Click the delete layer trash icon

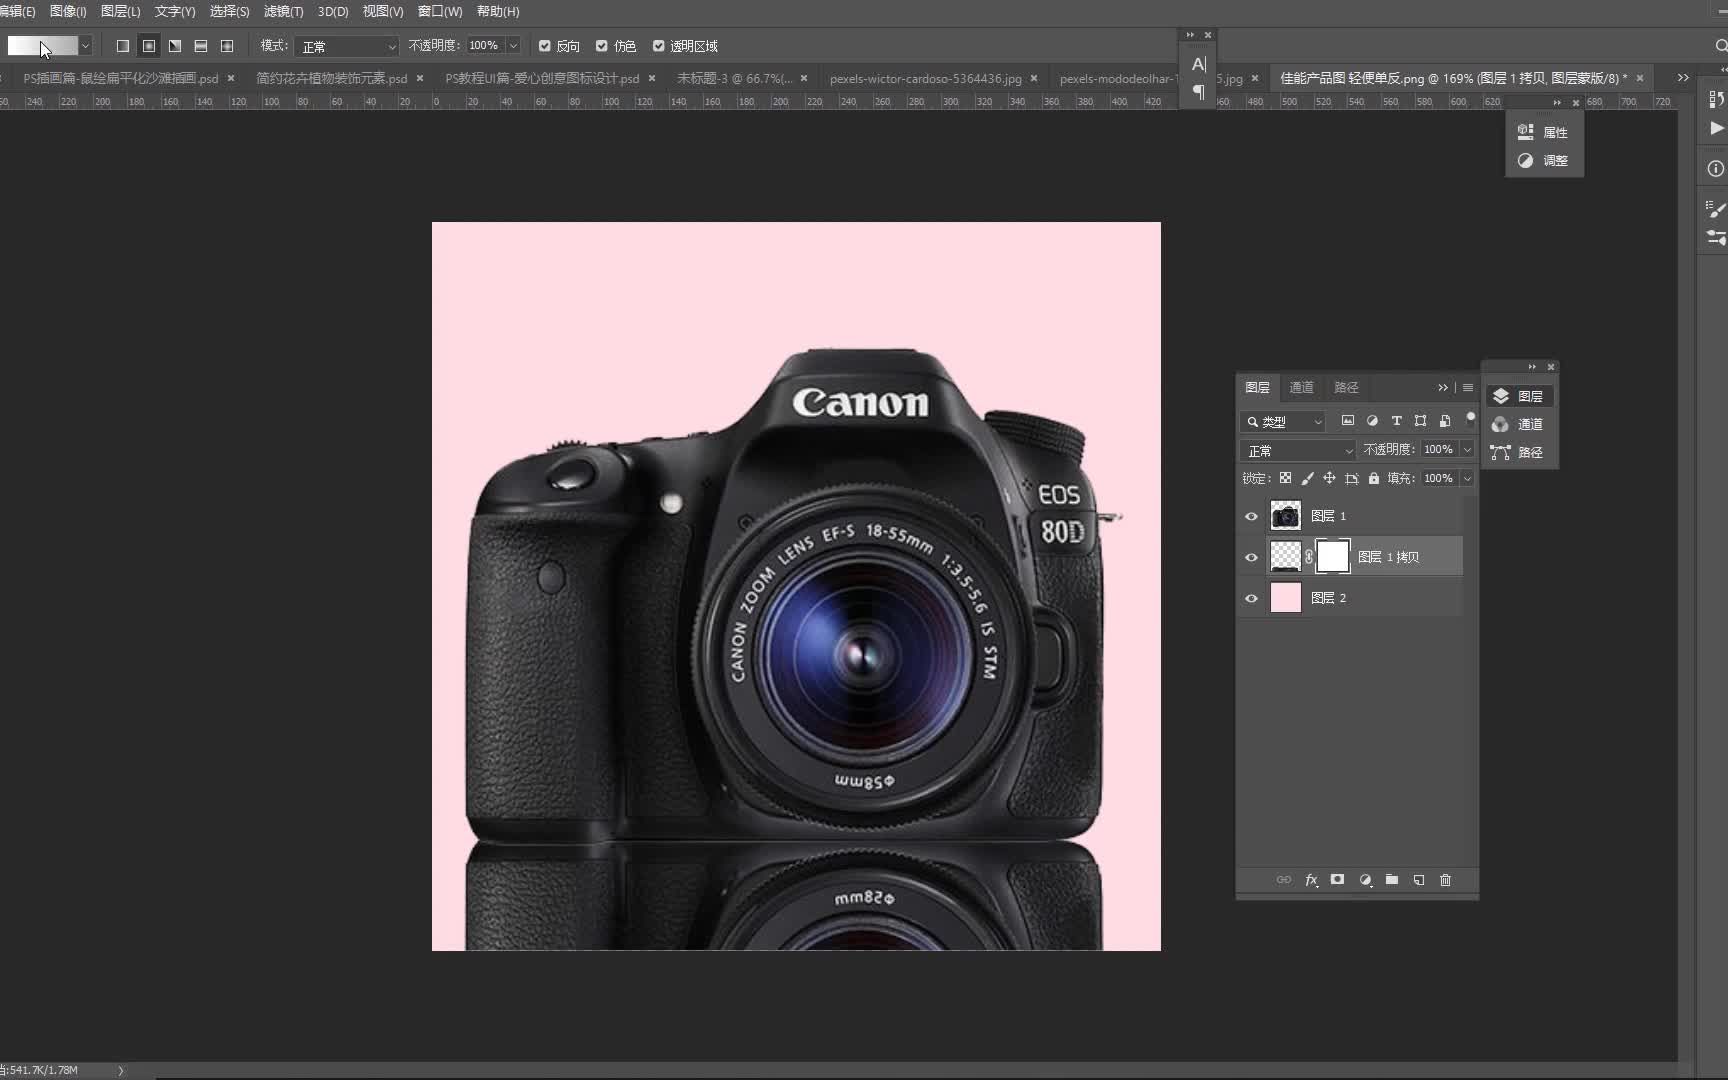1445,880
